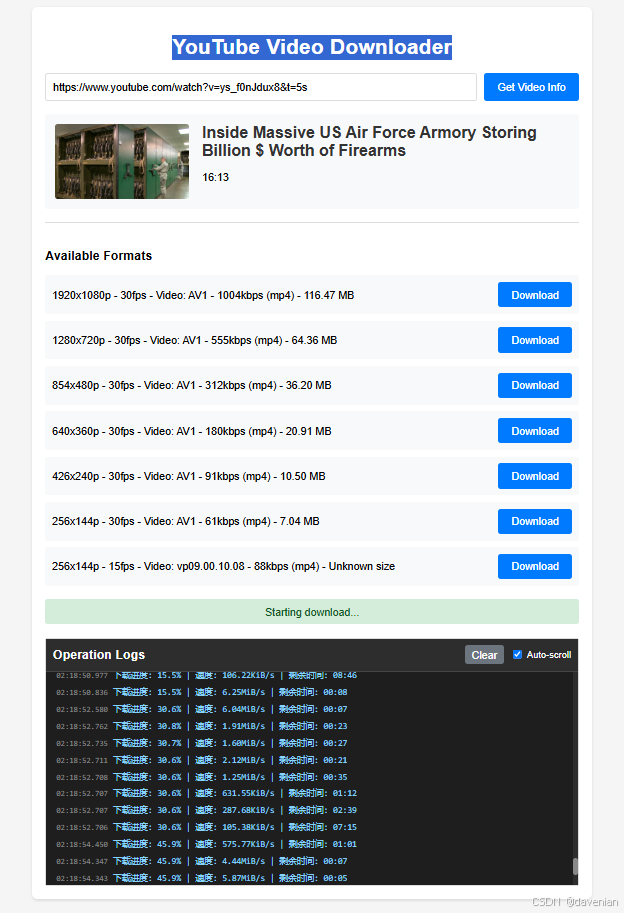Download the 640x360p 20.91 MB format
Viewport: 624px width, 913px height.
pyautogui.click(x=534, y=431)
